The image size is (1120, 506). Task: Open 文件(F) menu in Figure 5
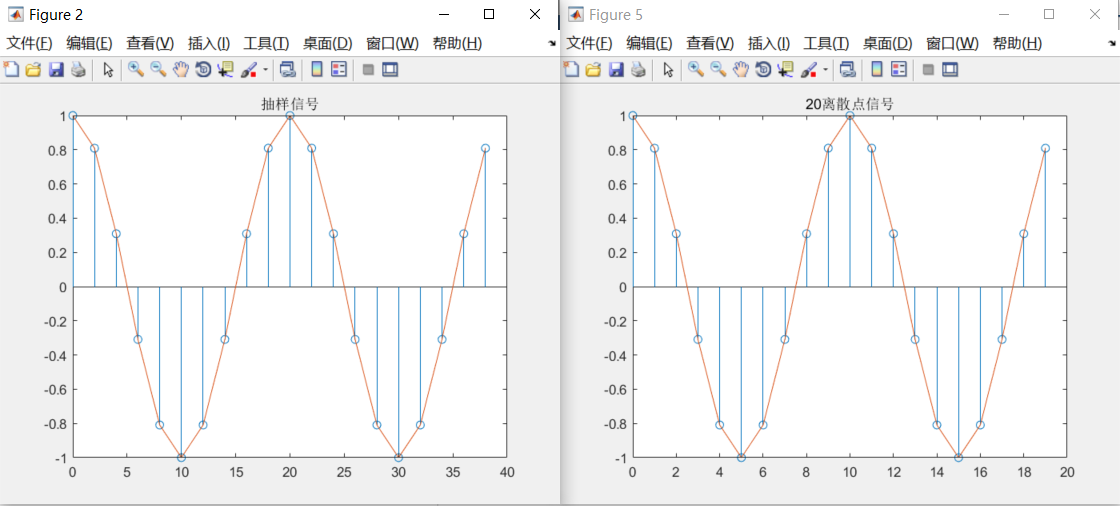tap(589, 43)
